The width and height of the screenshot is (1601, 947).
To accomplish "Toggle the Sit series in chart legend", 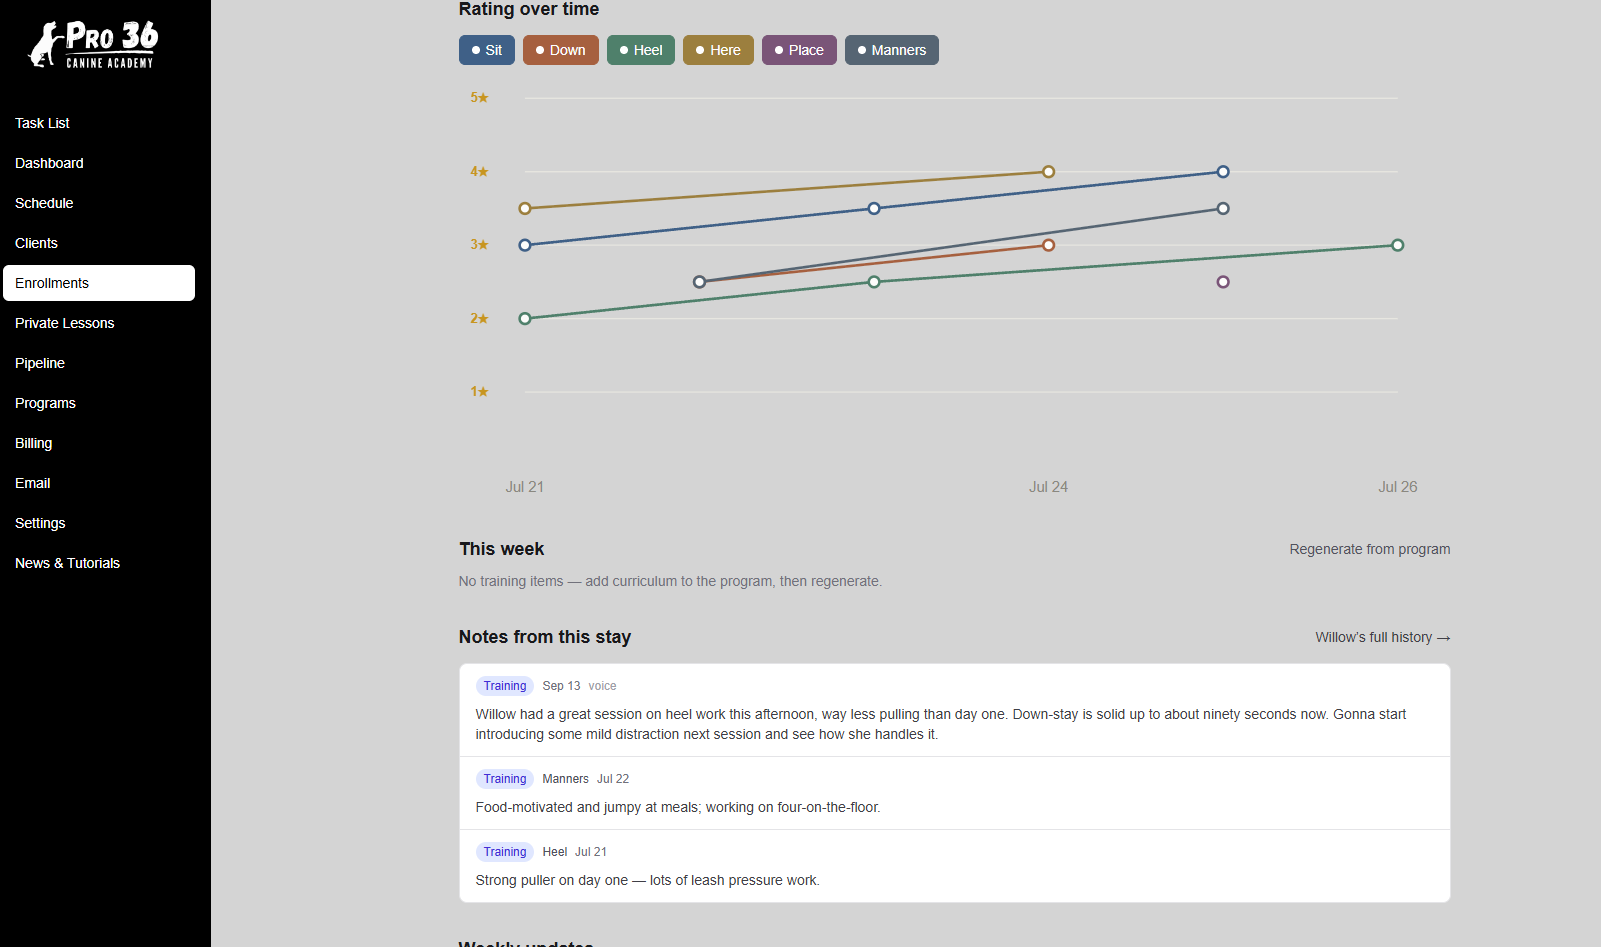I will pos(487,50).
